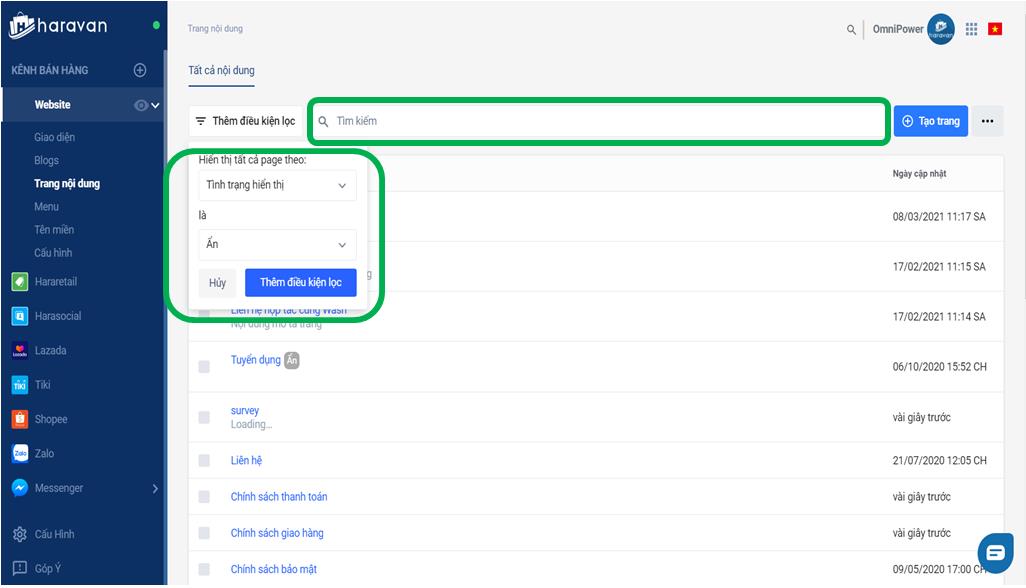
Task: Click the Trang nội dung breadcrumb
Action: (x=215, y=29)
